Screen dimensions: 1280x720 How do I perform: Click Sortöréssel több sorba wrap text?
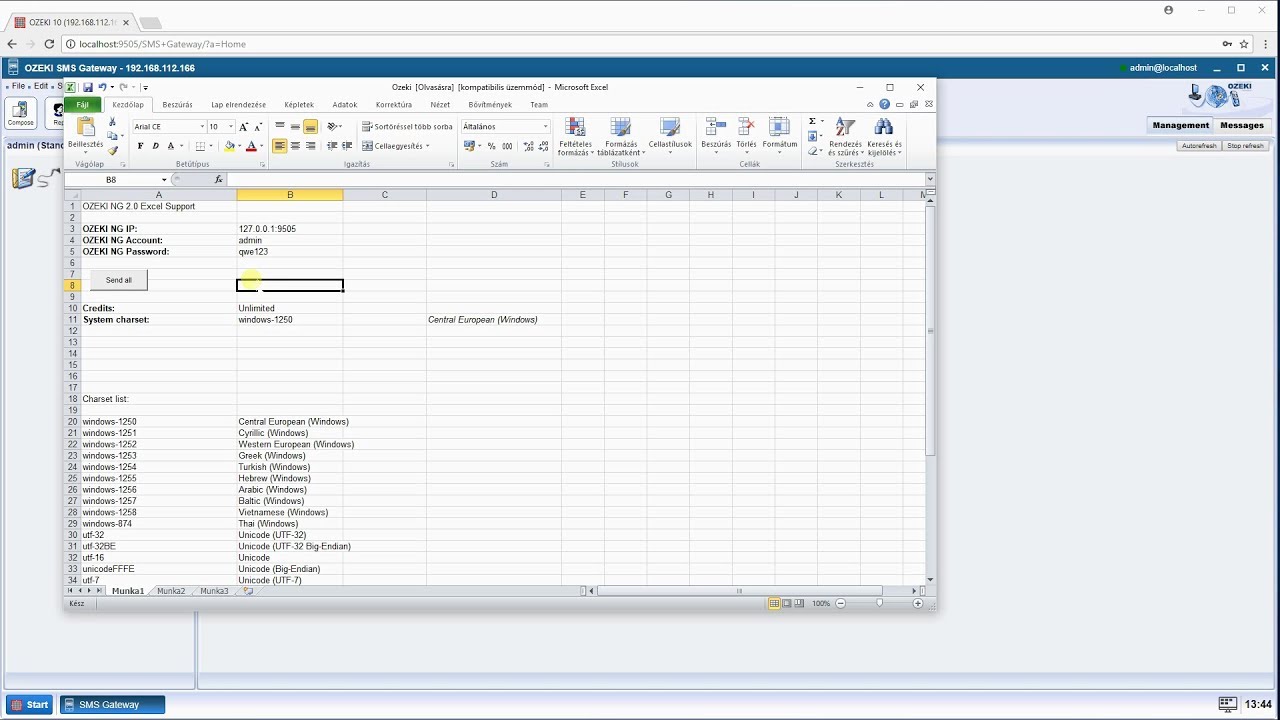click(407, 127)
